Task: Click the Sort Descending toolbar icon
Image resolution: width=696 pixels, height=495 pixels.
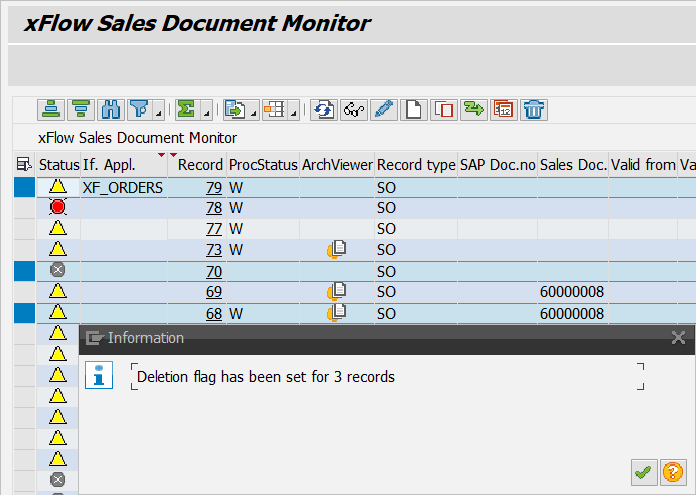Action: point(81,109)
